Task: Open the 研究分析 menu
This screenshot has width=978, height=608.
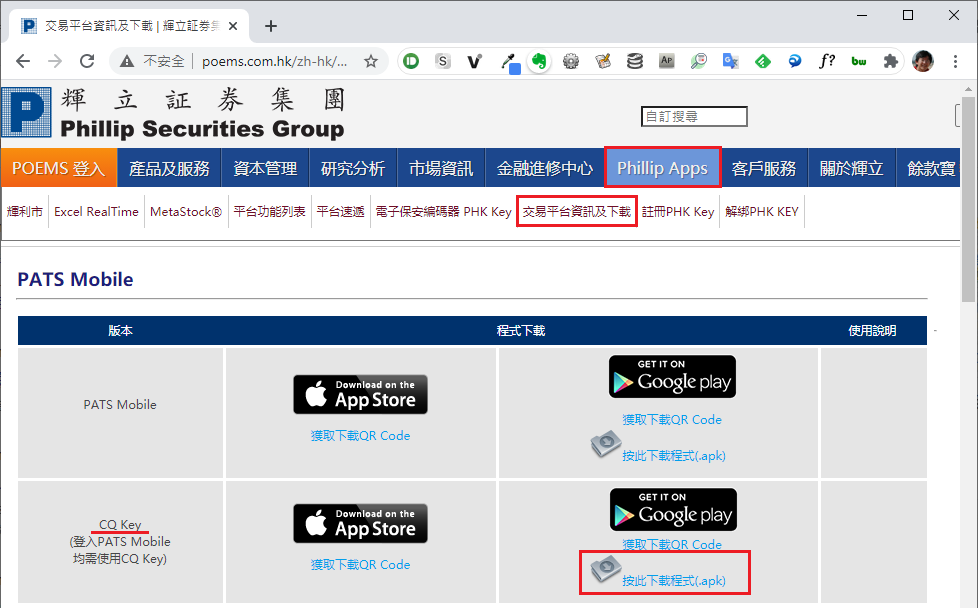Action: (353, 168)
